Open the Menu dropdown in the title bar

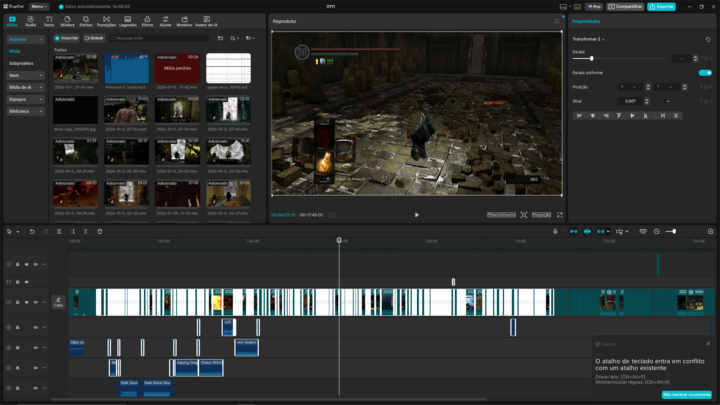[x=38, y=6]
